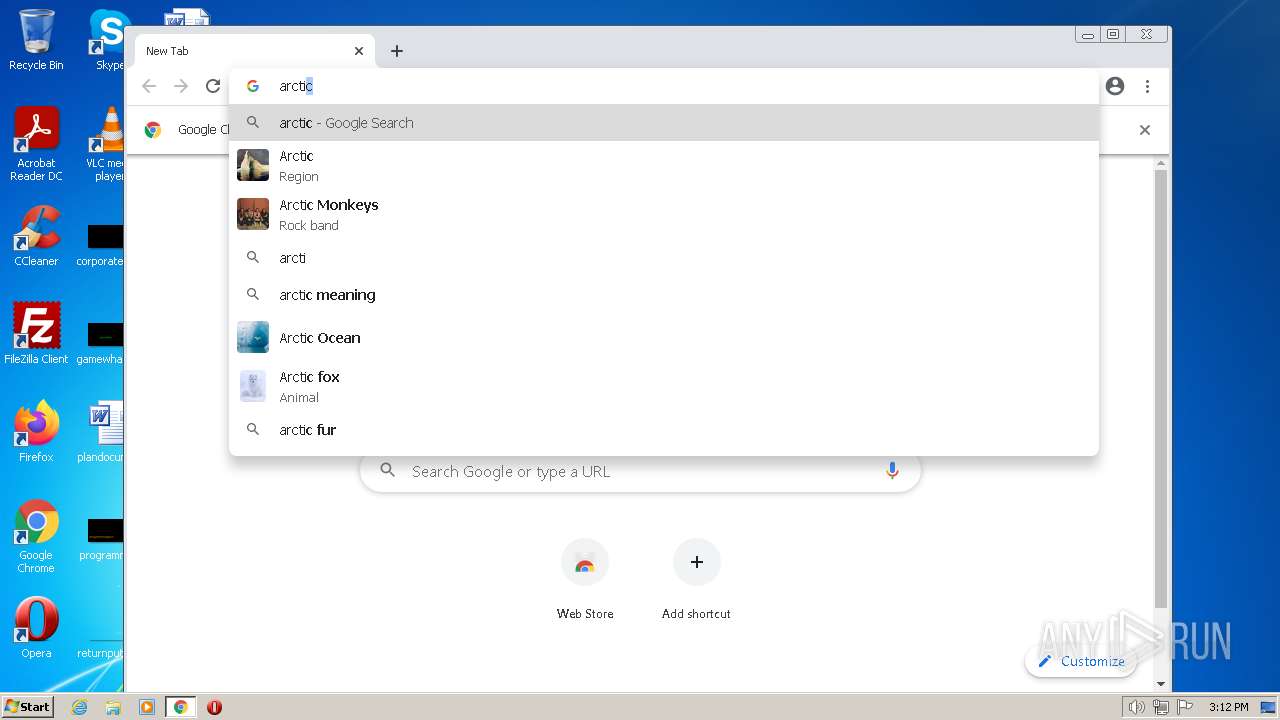
Task: Open the plandocu Word document icon
Action: coord(101,432)
